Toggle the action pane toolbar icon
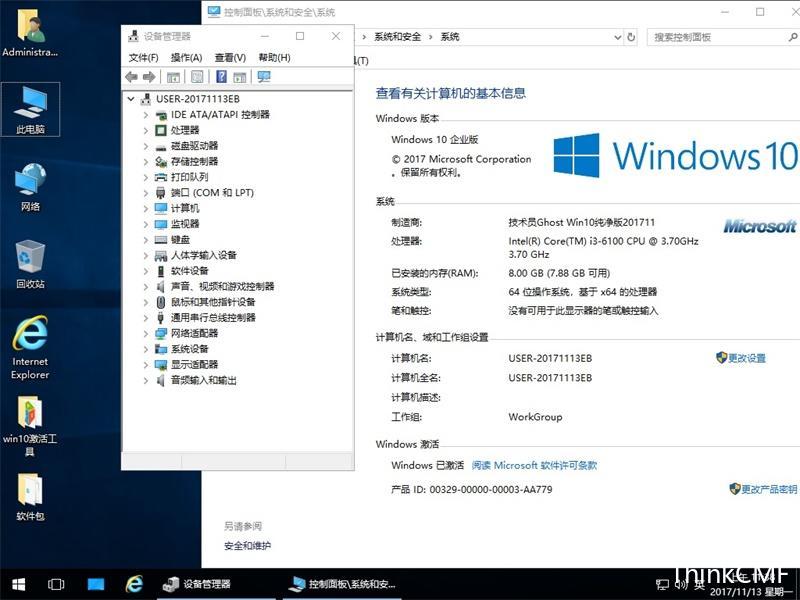Image resolution: width=800 pixels, height=600 pixels. pyautogui.click(x=239, y=77)
